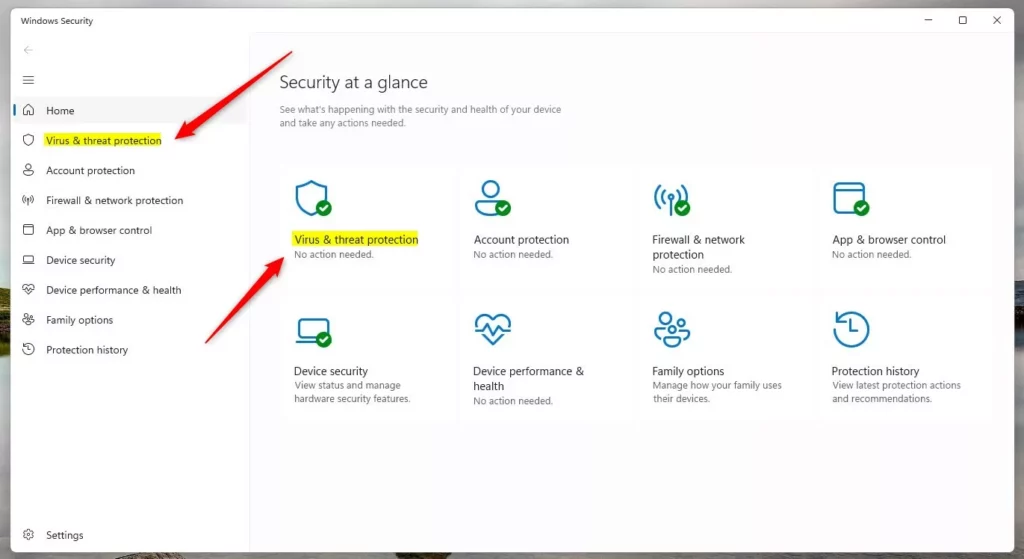Go back using the back arrow
Viewport: 1024px width, 559px height.
coord(28,50)
